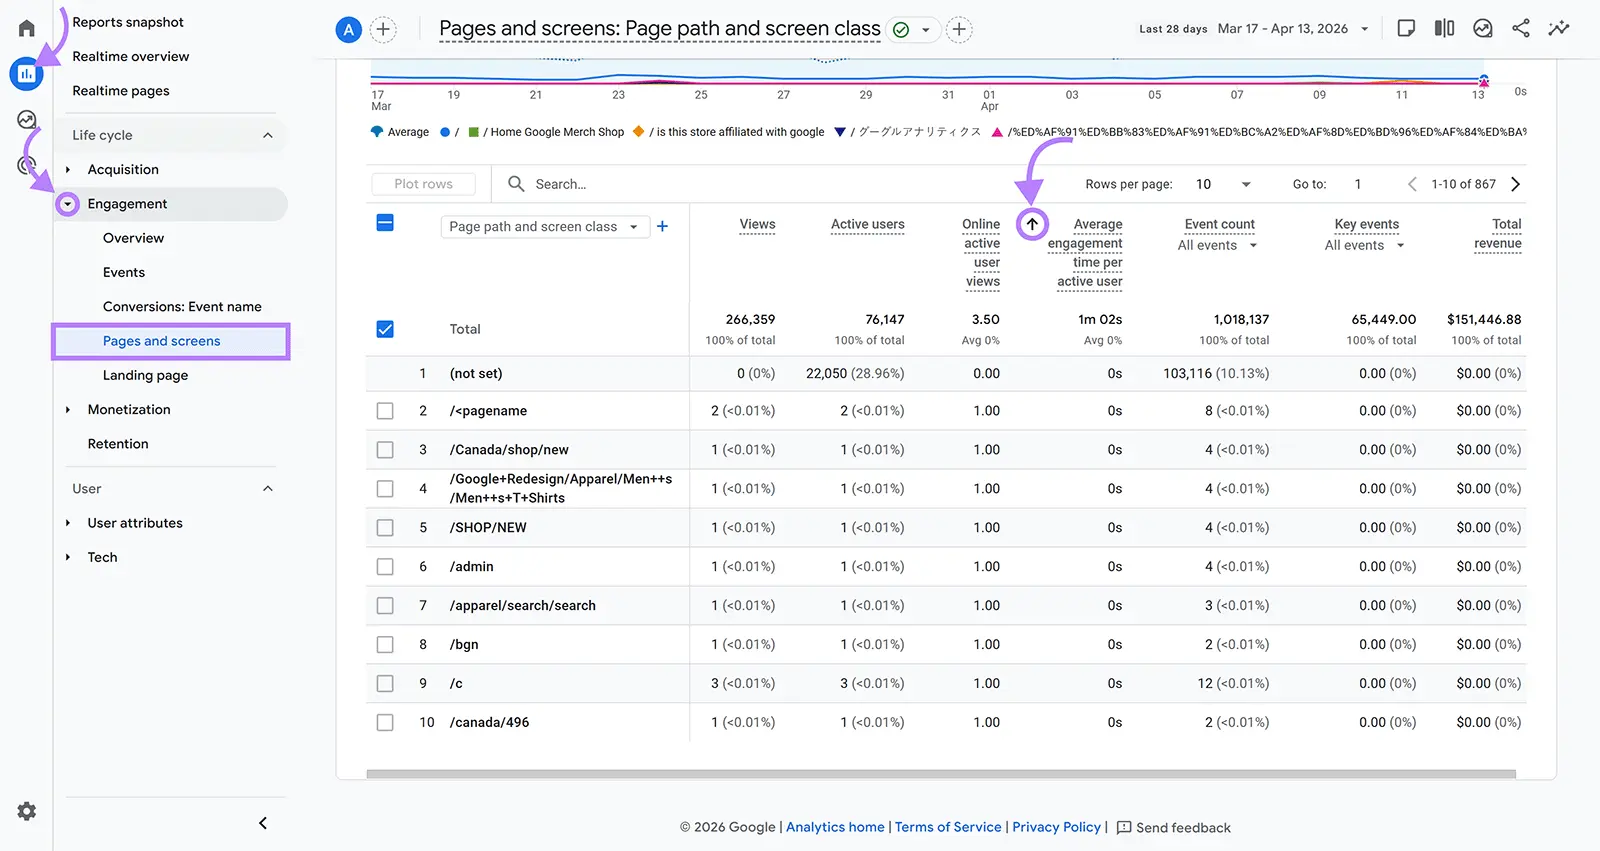Add a new comparison with plus icon

point(383,30)
